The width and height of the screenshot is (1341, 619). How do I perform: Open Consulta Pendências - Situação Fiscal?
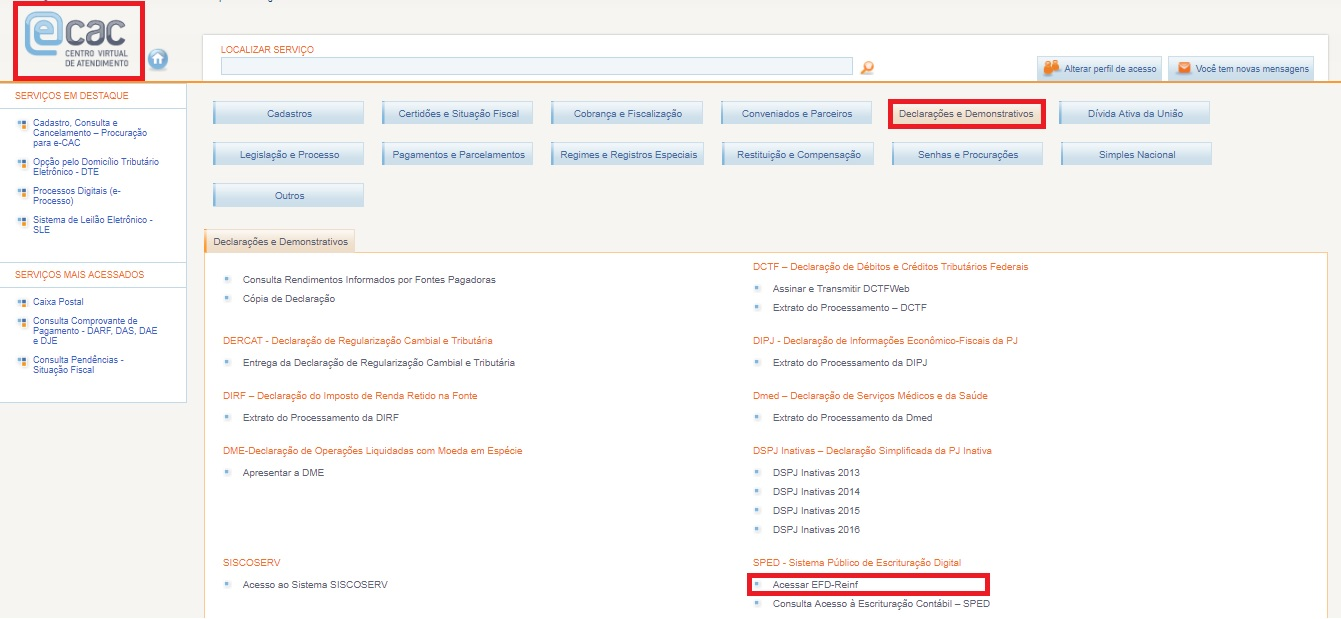point(78,365)
